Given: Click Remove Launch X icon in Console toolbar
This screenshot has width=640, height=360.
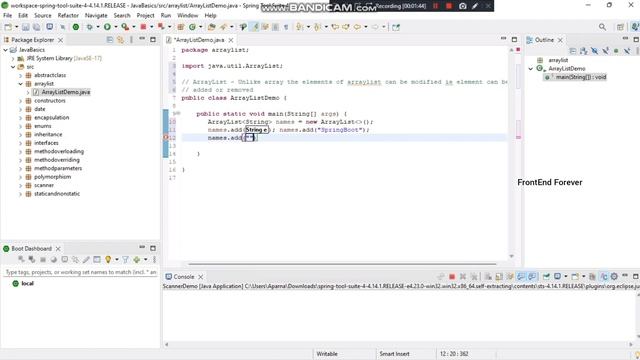Looking at the screenshot, I should tap(463, 277).
